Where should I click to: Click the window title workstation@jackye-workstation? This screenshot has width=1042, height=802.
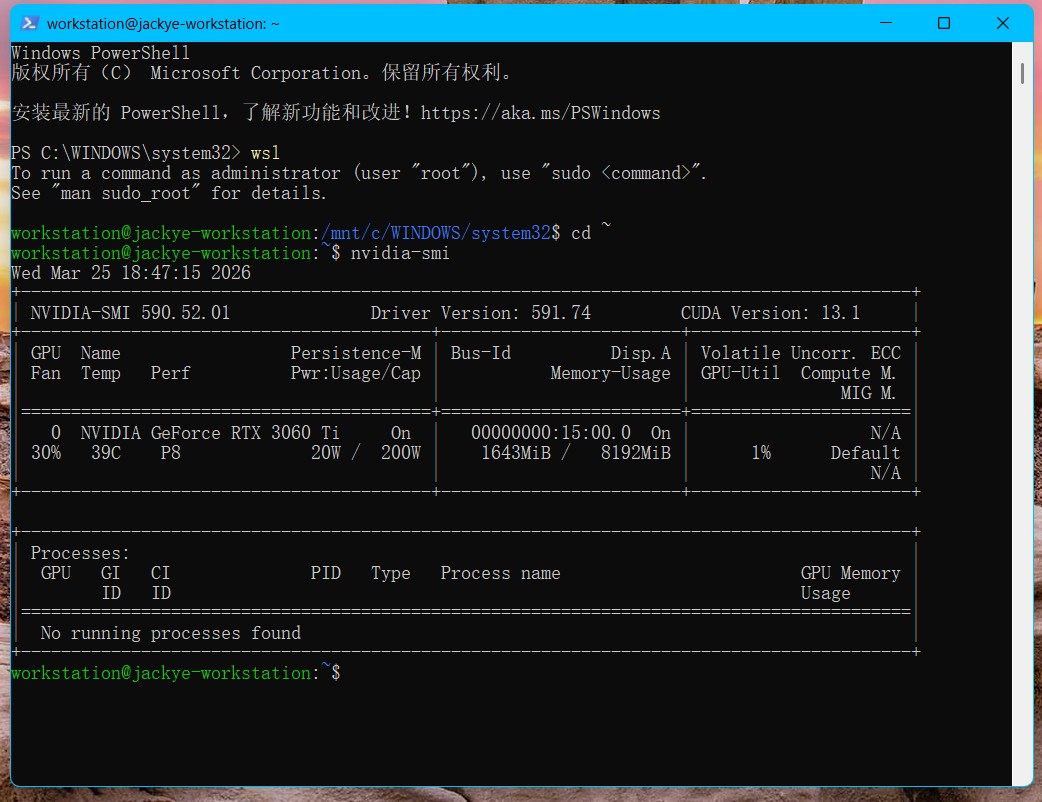163,23
